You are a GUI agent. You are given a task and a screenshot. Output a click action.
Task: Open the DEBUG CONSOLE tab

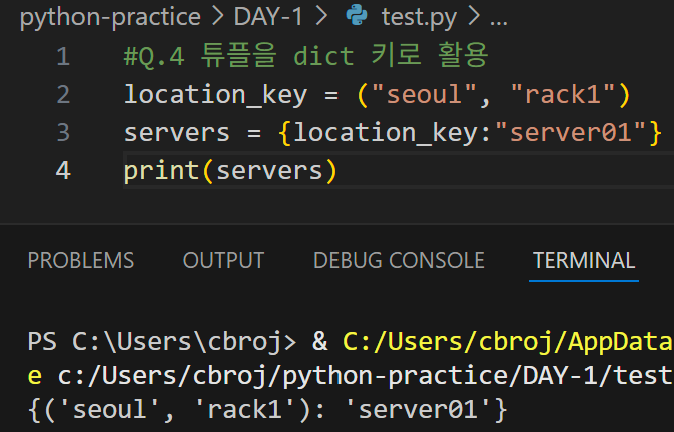(399, 260)
